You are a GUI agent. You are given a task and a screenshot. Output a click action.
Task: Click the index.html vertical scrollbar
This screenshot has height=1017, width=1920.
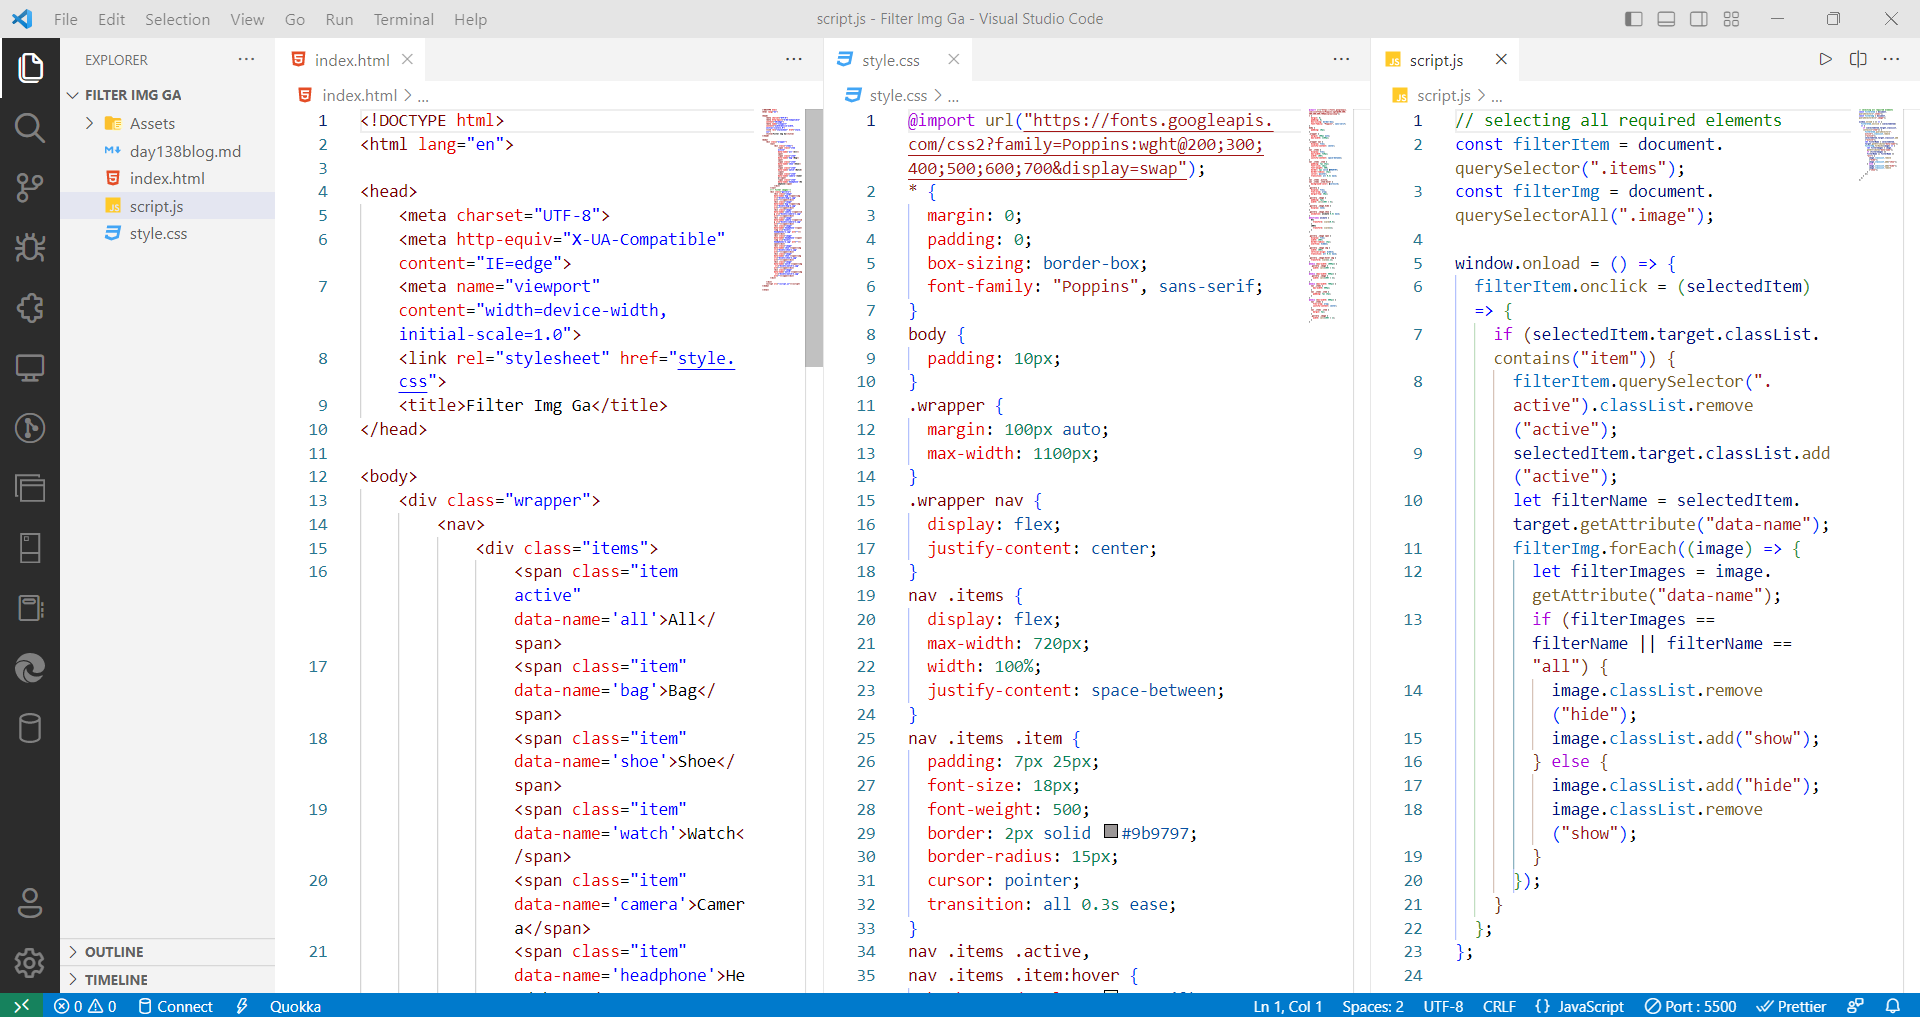tap(814, 238)
